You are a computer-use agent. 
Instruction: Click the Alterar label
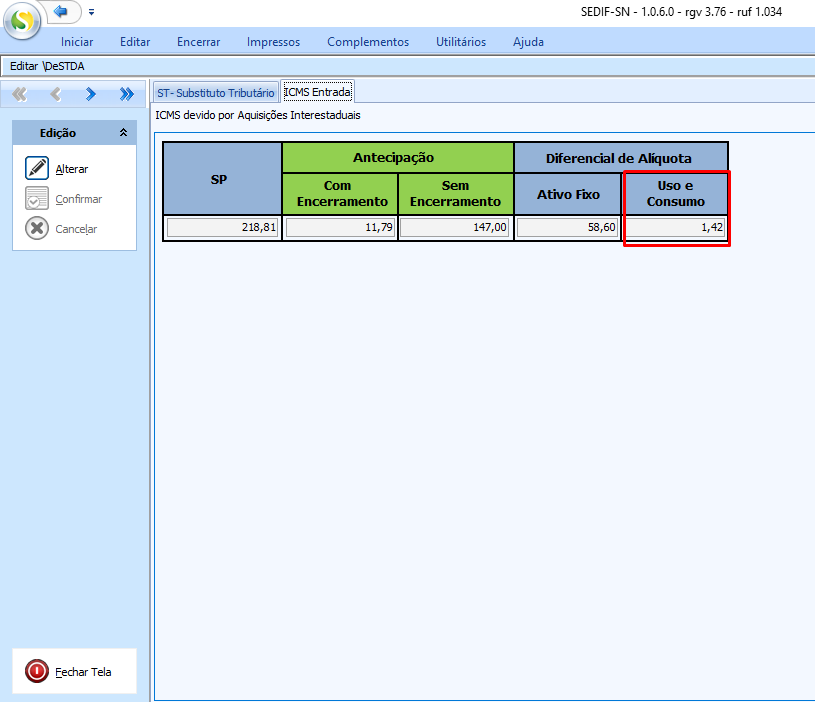click(x=72, y=169)
